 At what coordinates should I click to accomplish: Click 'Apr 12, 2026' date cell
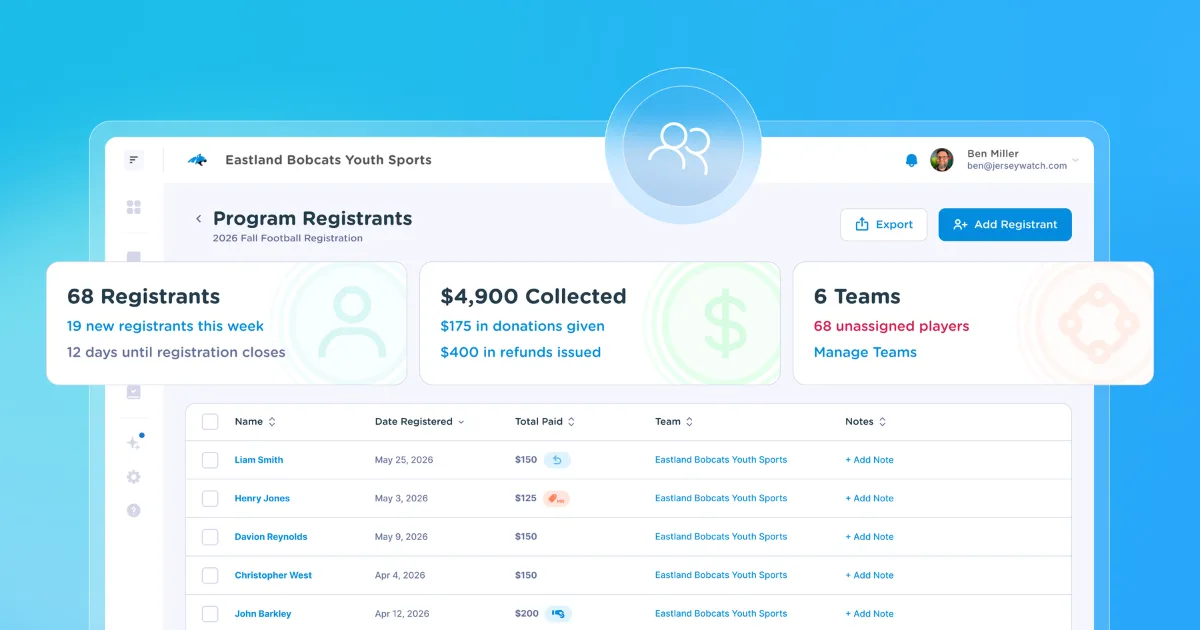click(403, 613)
